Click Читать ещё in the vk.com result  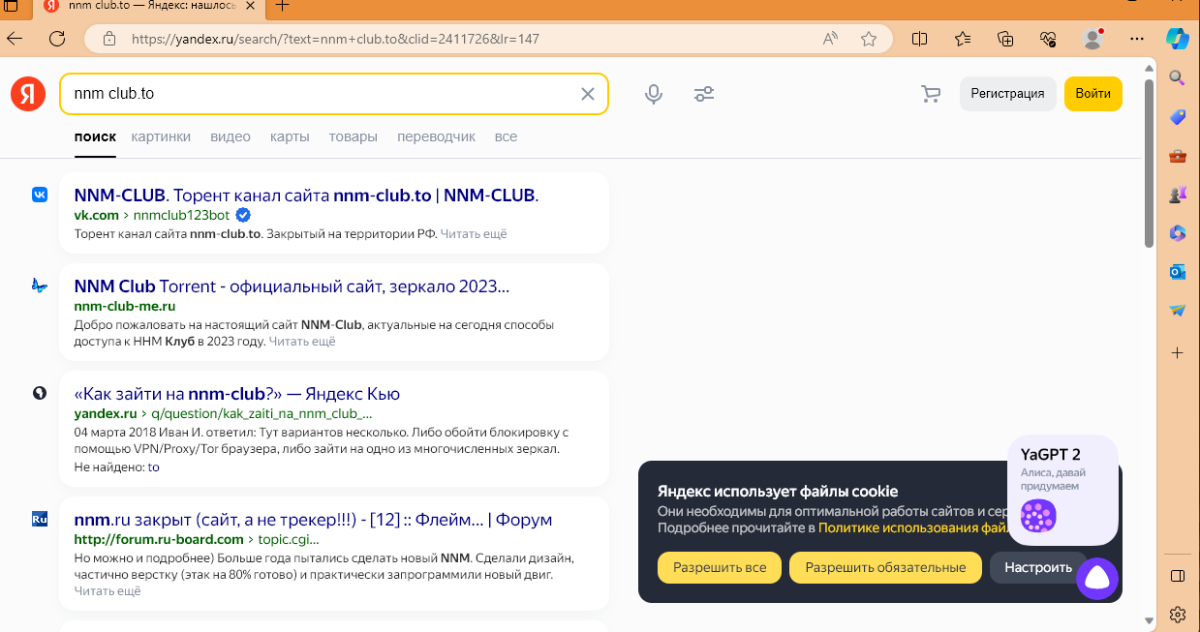click(x=474, y=233)
